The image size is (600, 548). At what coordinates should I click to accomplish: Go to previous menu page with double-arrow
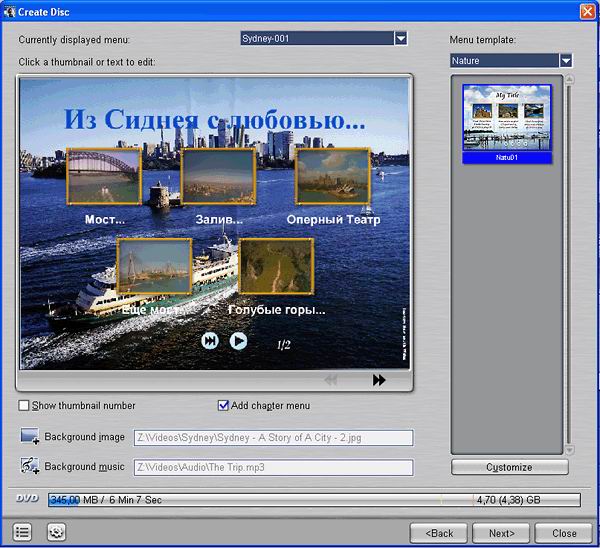tap(331, 380)
